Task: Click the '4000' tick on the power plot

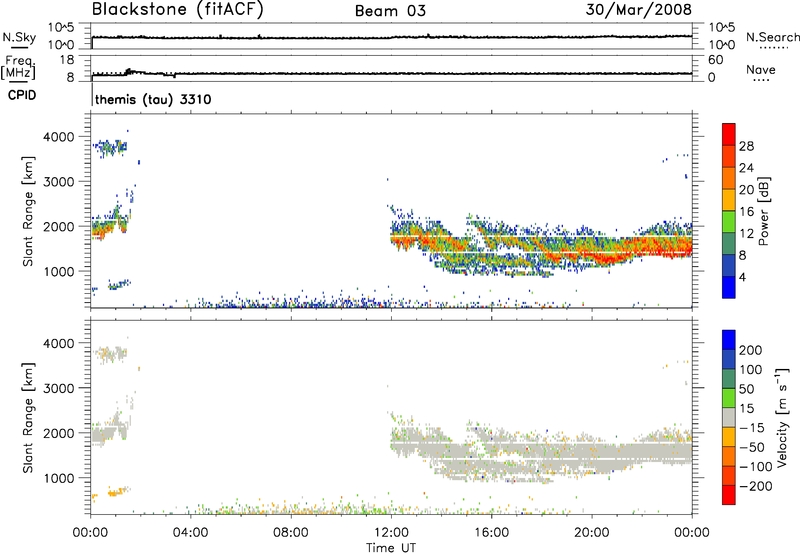Action: click(x=58, y=137)
